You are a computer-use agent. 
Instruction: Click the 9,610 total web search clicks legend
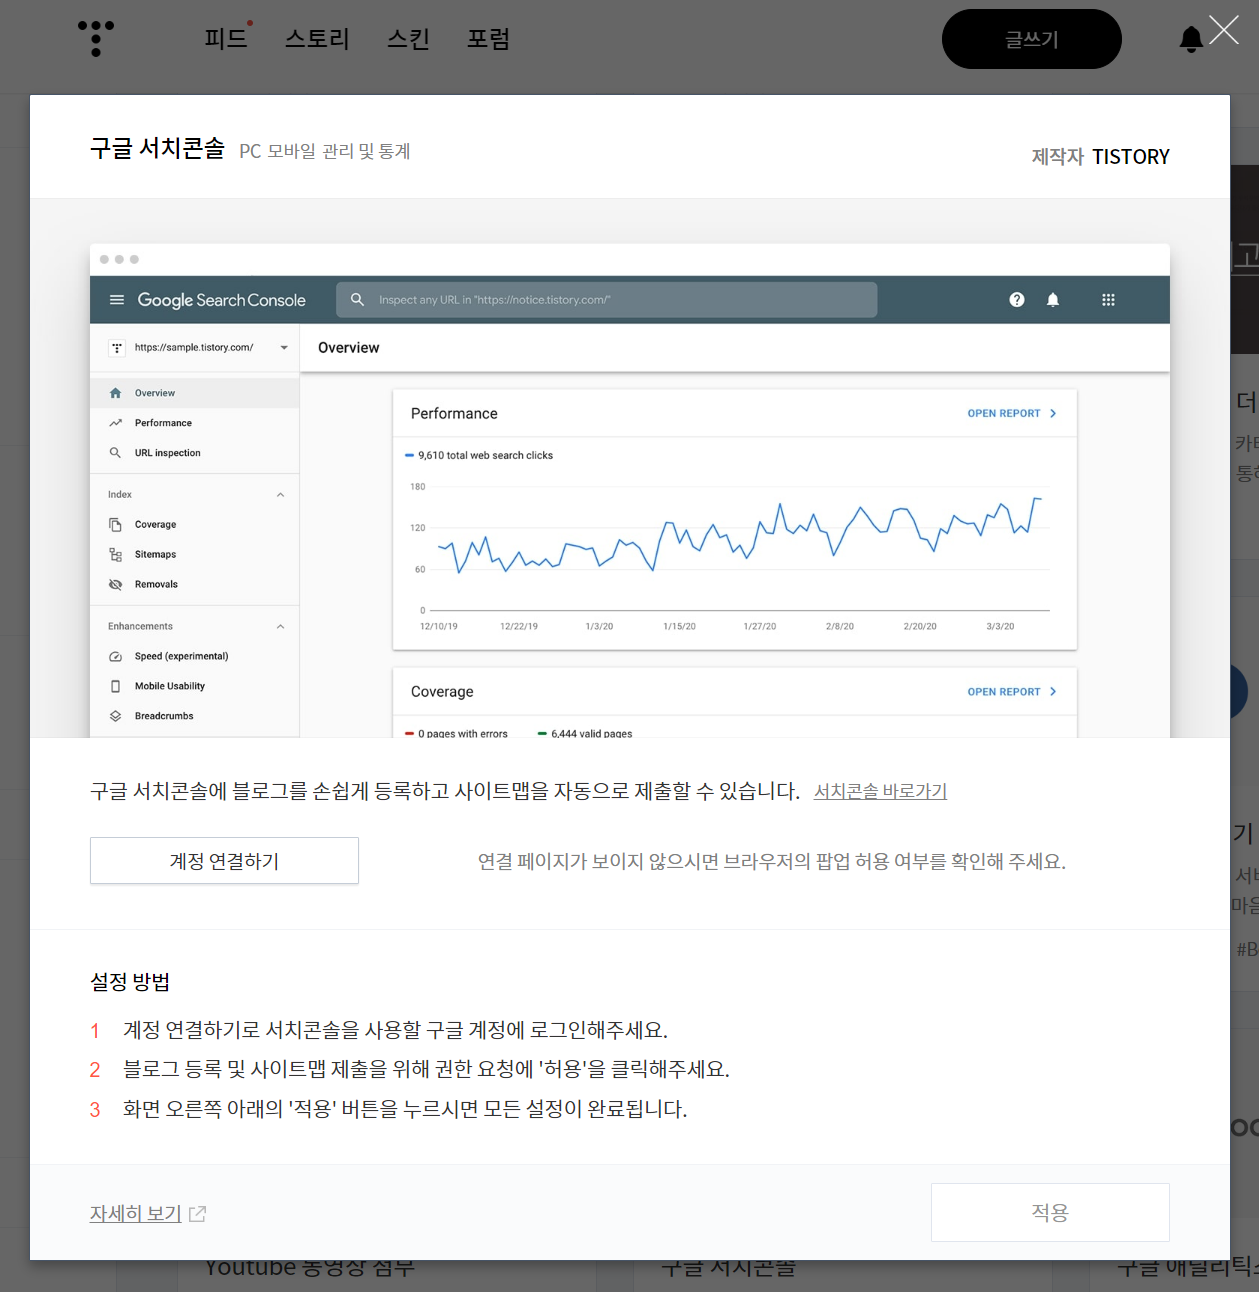coord(479,455)
